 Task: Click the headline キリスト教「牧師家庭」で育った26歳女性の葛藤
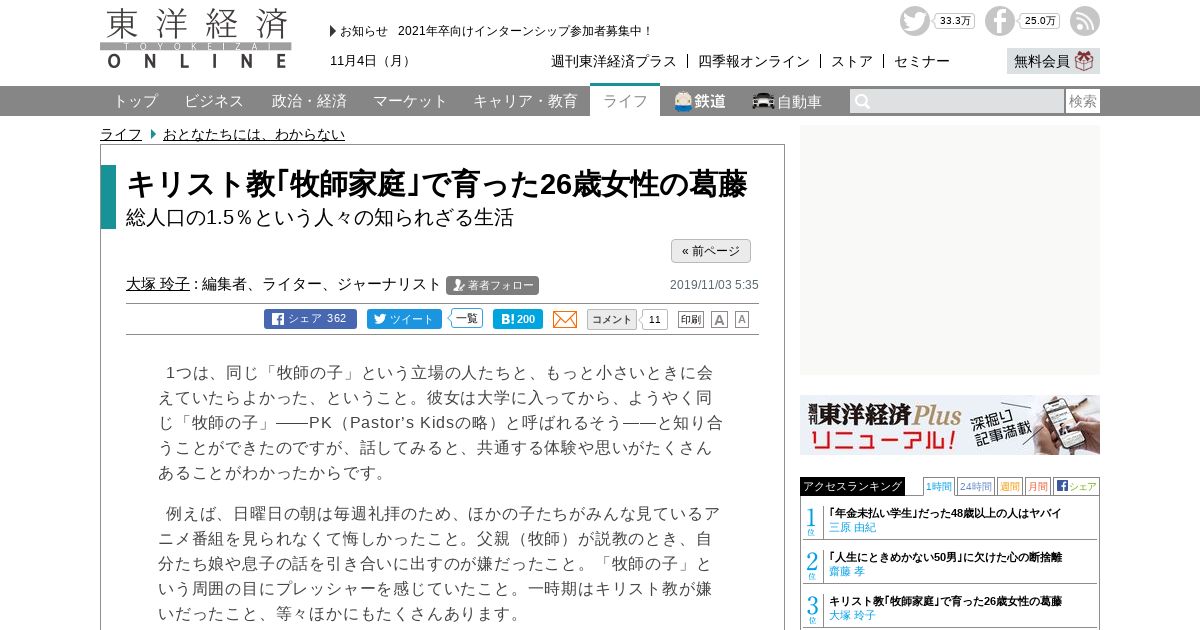(436, 184)
